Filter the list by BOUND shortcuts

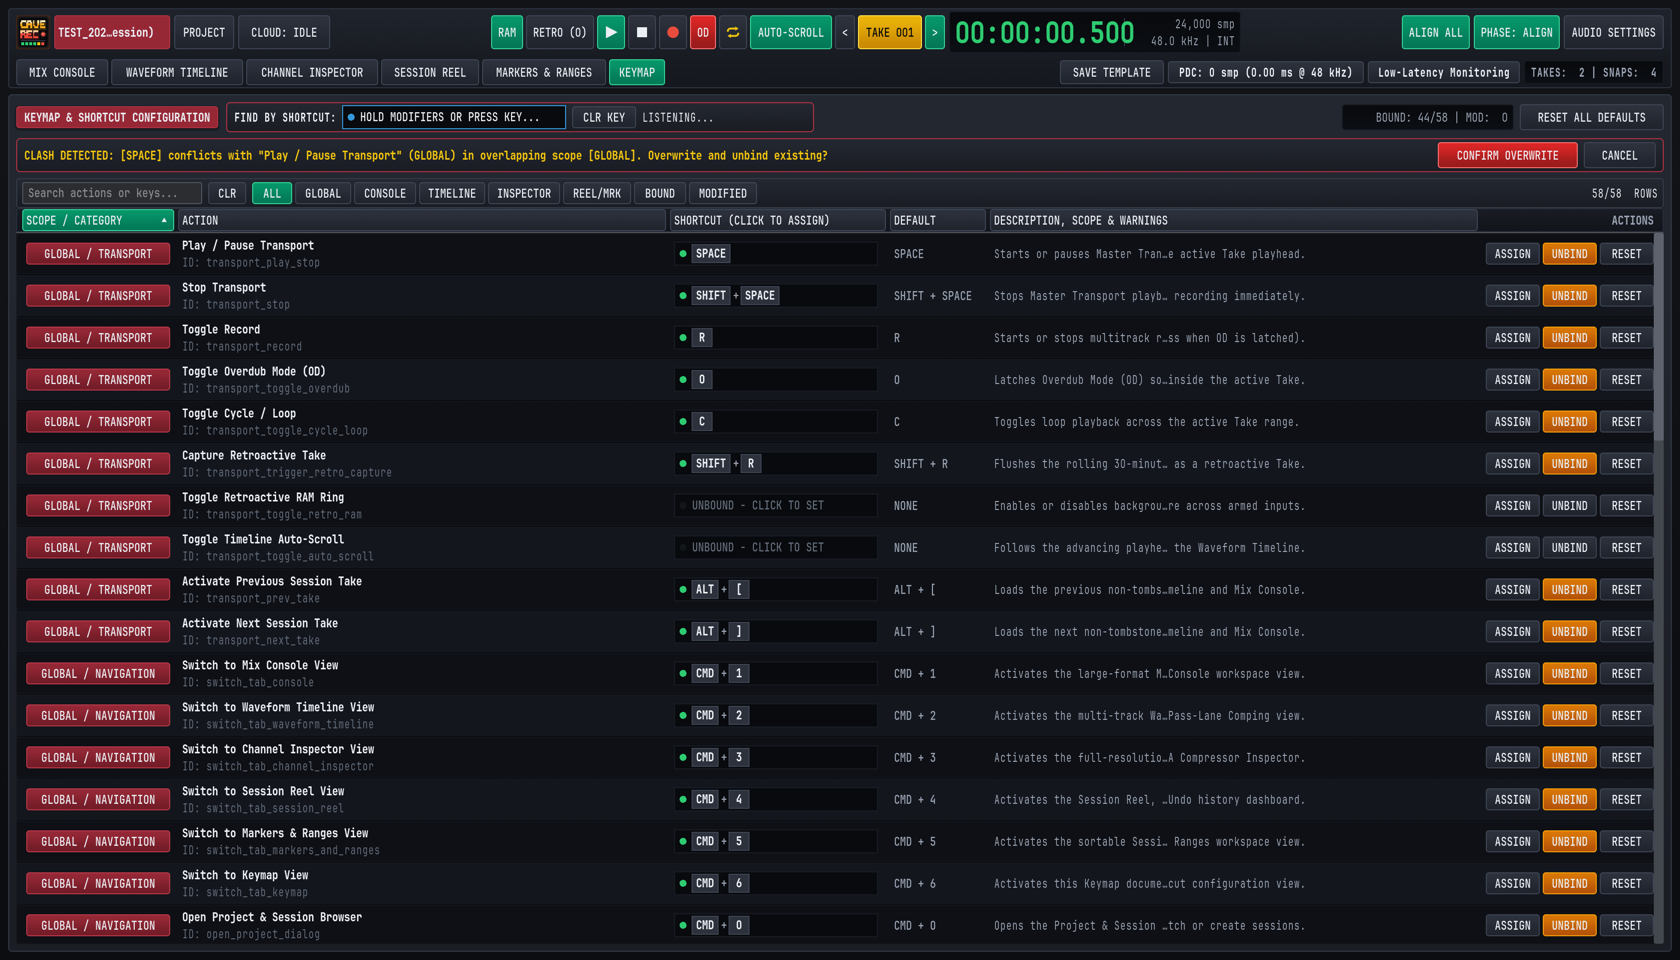coord(660,193)
